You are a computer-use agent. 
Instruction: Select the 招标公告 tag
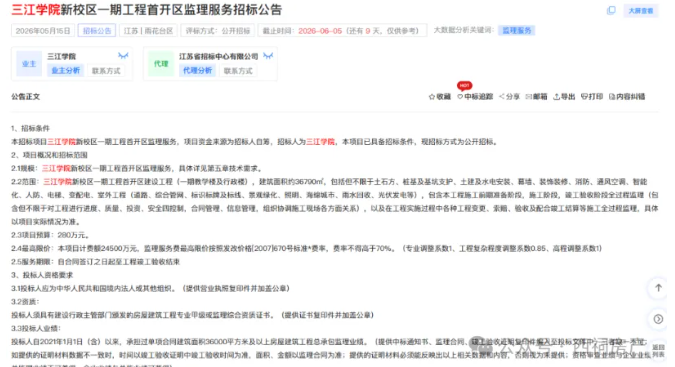(x=97, y=31)
